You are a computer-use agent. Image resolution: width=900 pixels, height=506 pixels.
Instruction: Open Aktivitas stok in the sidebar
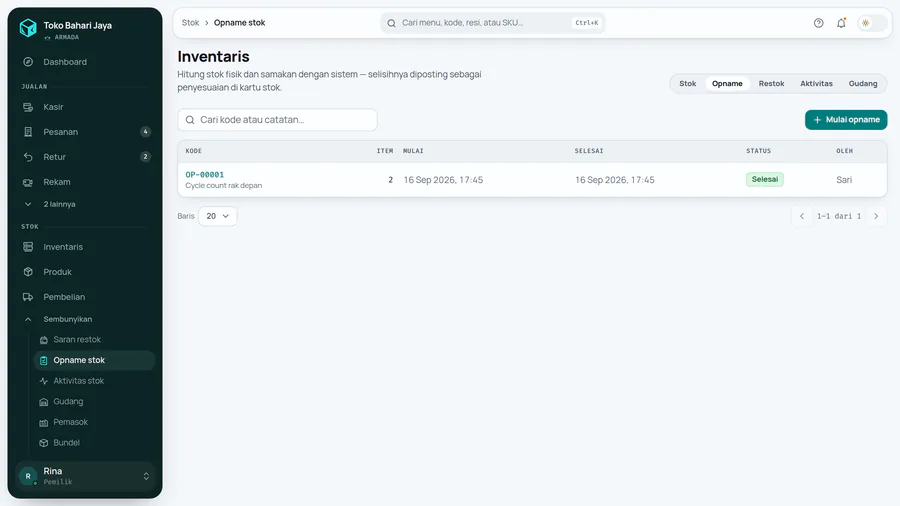[x=94, y=381]
